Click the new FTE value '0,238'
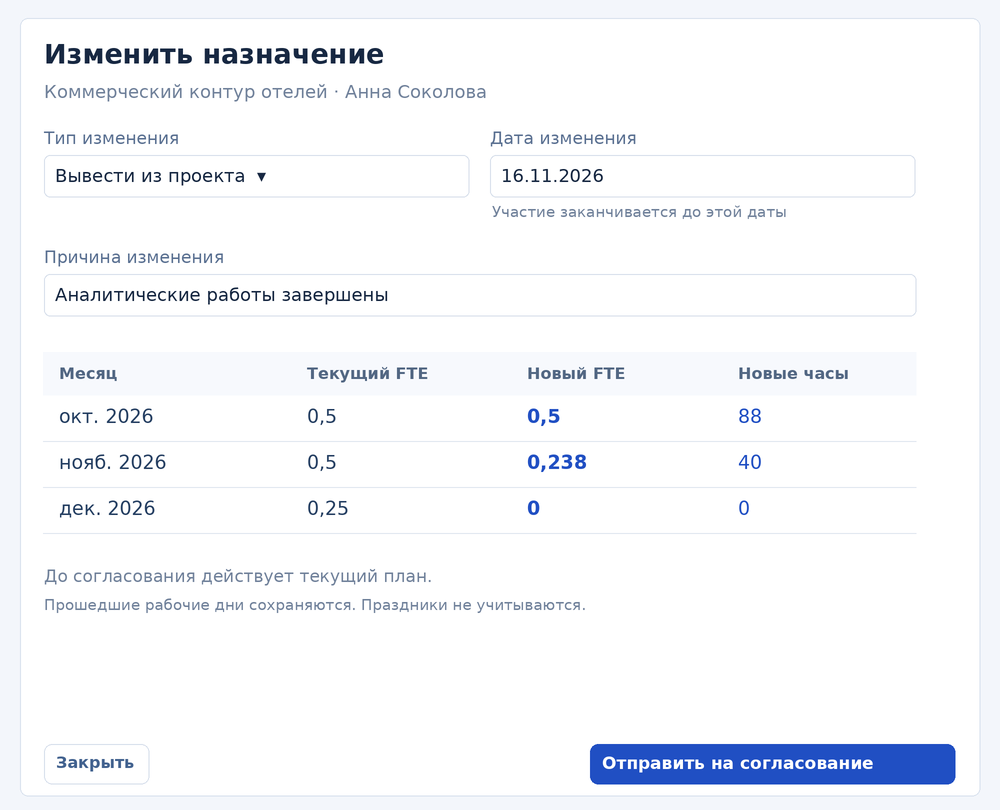This screenshot has height=810, width=1000. [557, 462]
